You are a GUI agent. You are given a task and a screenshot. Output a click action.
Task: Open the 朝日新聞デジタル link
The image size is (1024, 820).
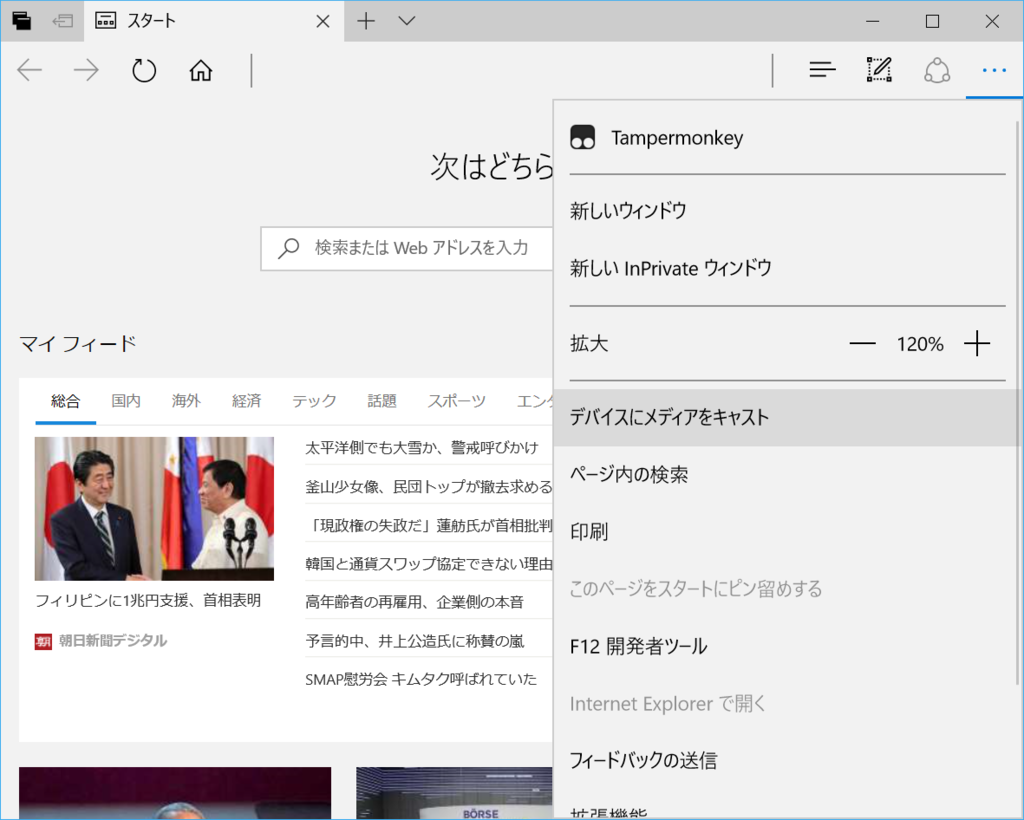(x=108, y=640)
